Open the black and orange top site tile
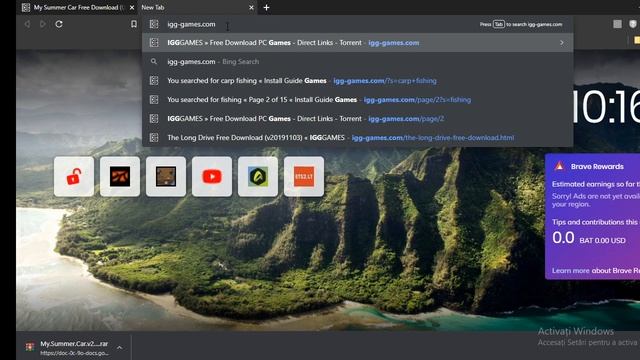 click(120, 176)
